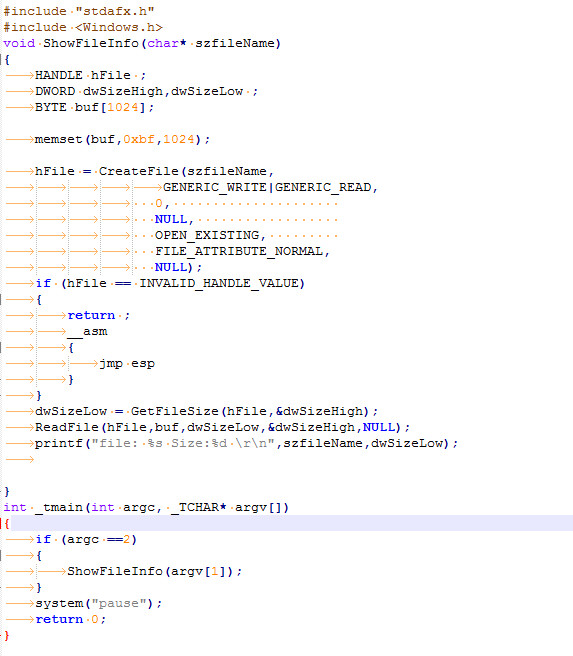
Task: Click the __asm keyword
Action: coord(87,331)
